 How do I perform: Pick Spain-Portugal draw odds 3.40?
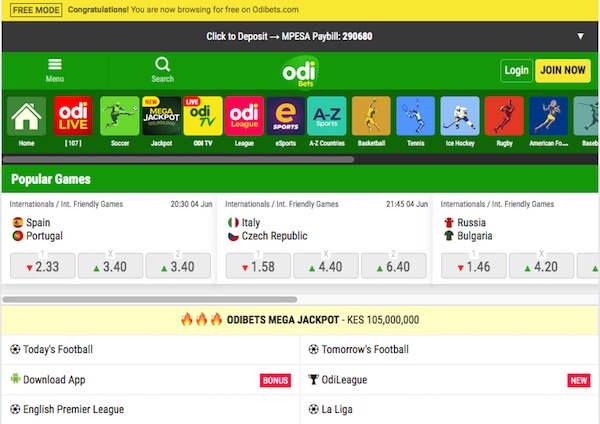click(110, 266)
